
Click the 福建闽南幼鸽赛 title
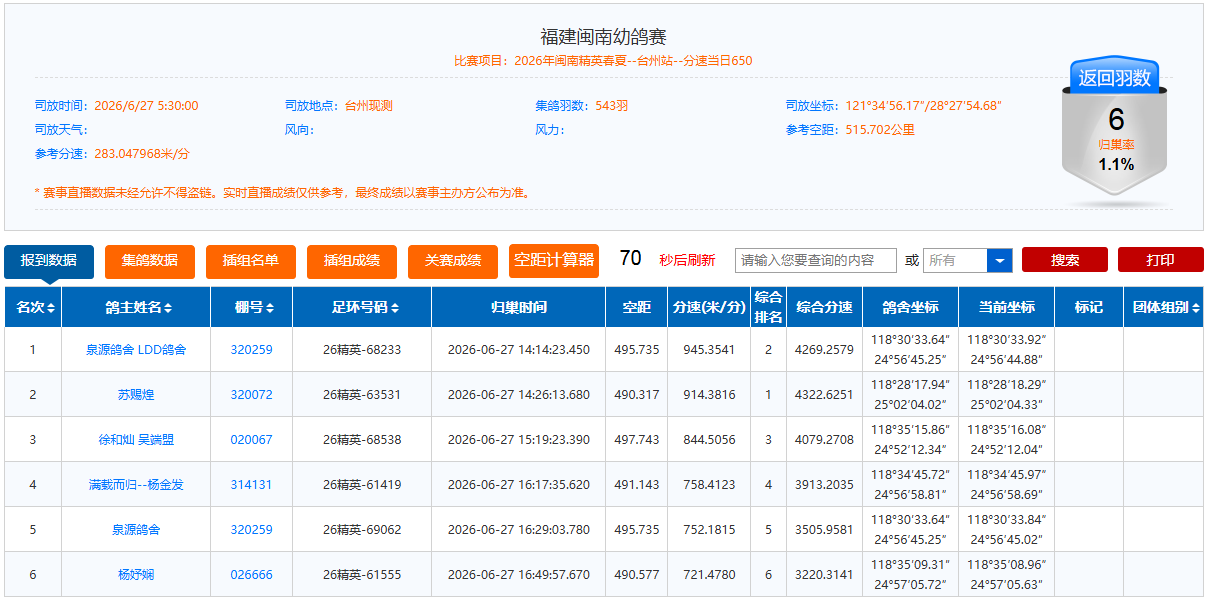tap(604, 37)
